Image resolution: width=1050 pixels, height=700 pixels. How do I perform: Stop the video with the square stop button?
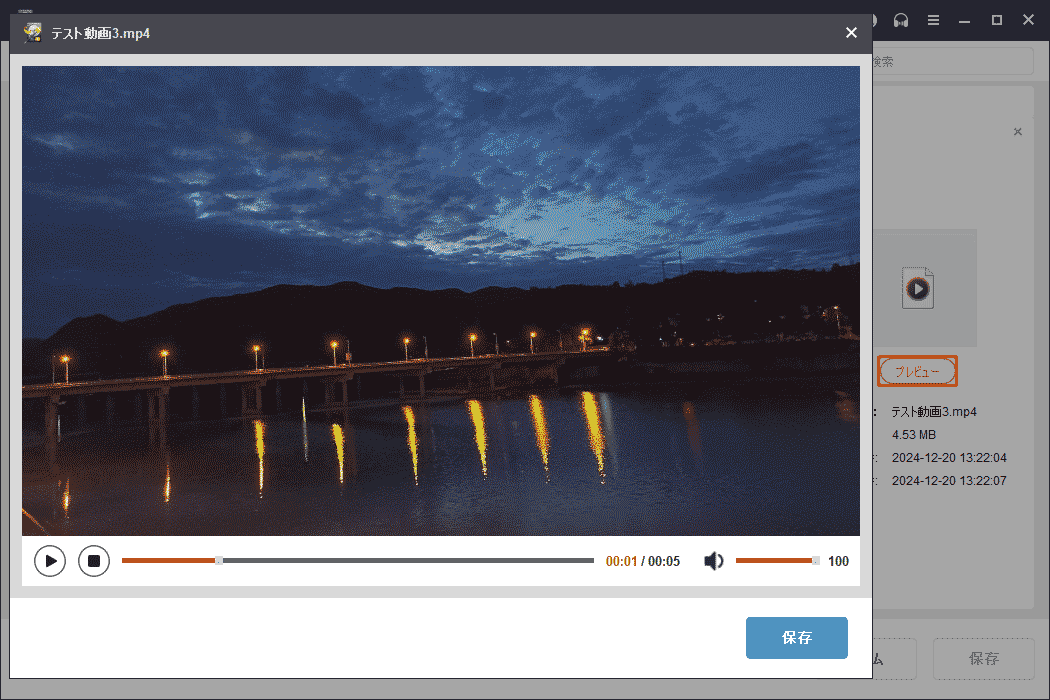94,561
